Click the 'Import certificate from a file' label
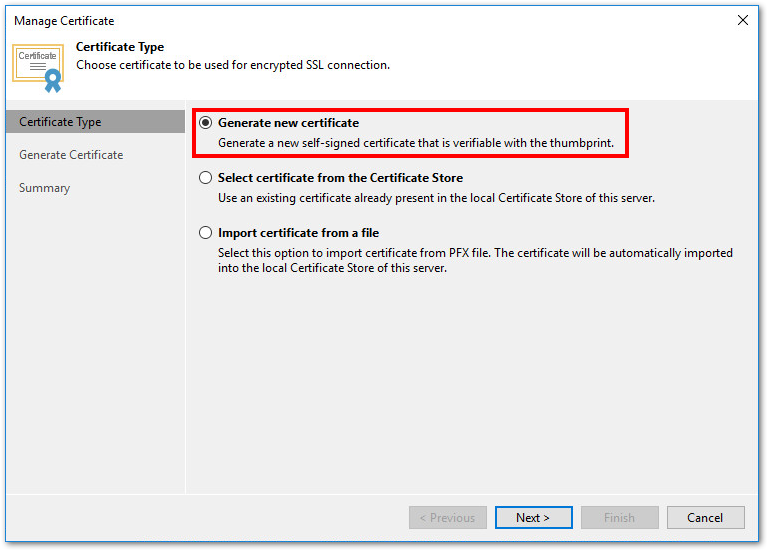 click(x=298, y=233)
